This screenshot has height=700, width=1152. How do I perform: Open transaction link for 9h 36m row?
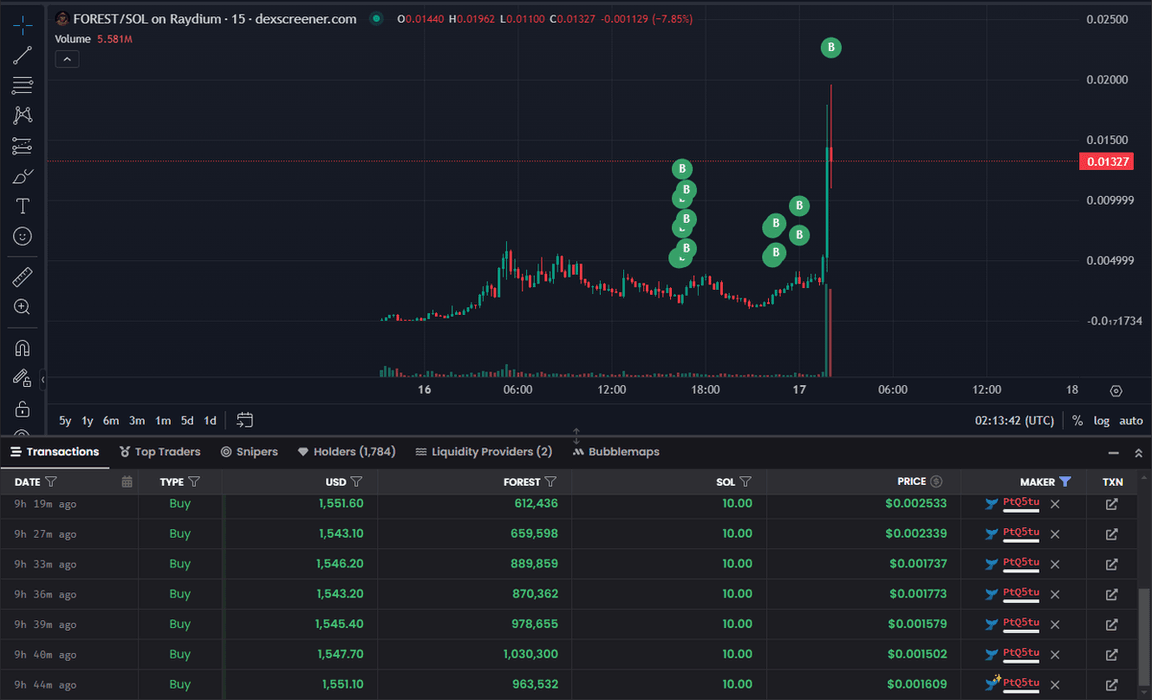1112,594
